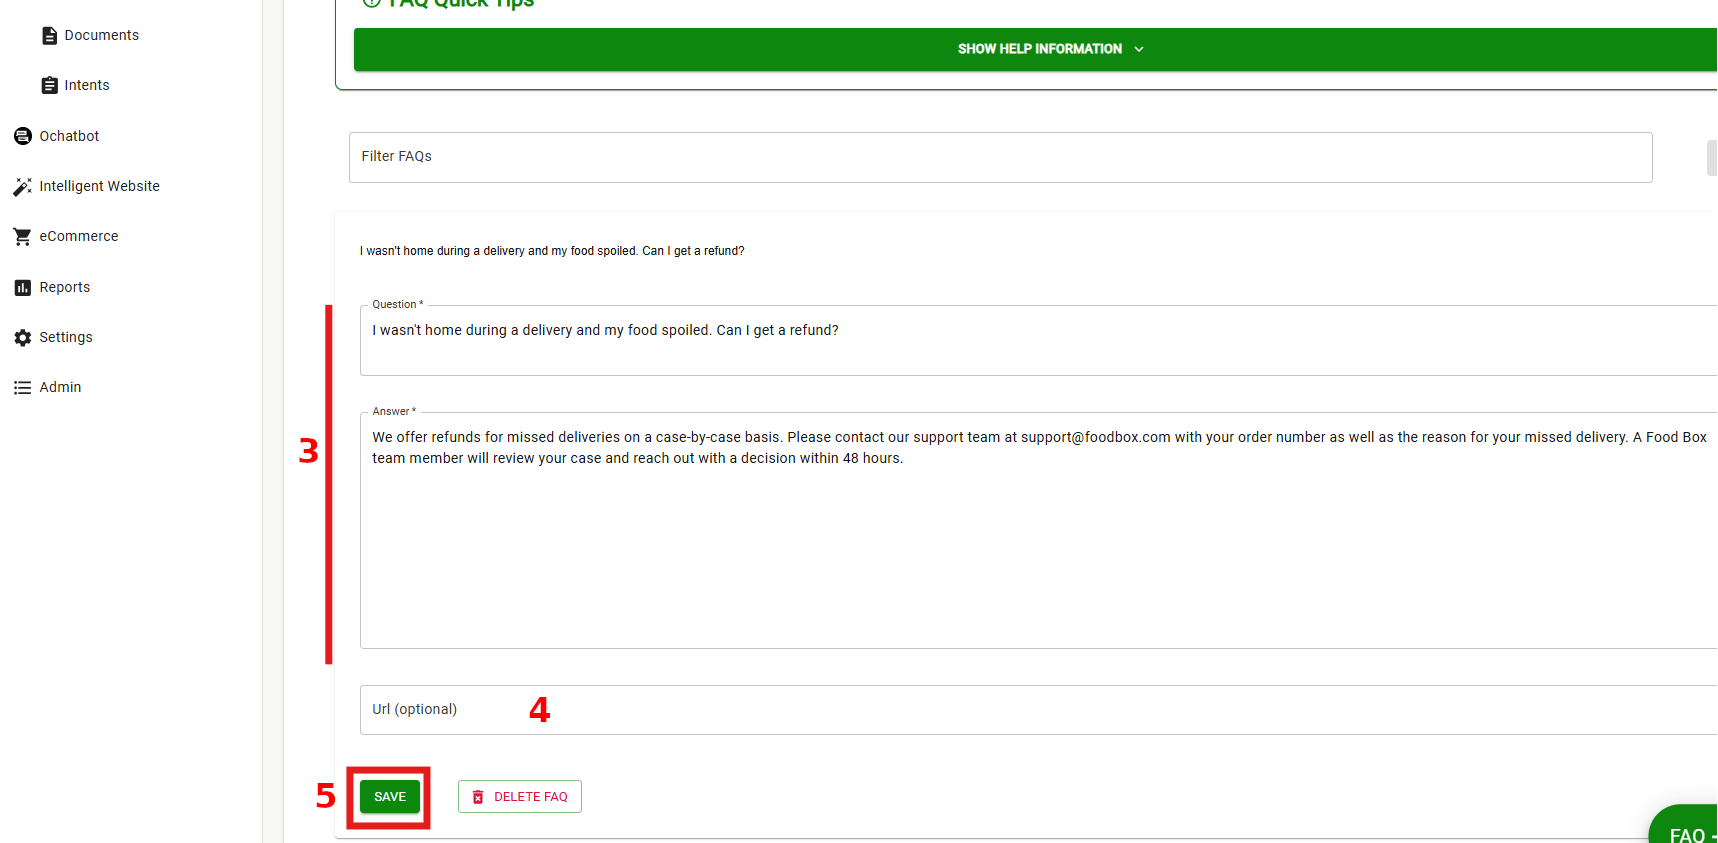Go to the Ochatbot menu item

[69, 136]
